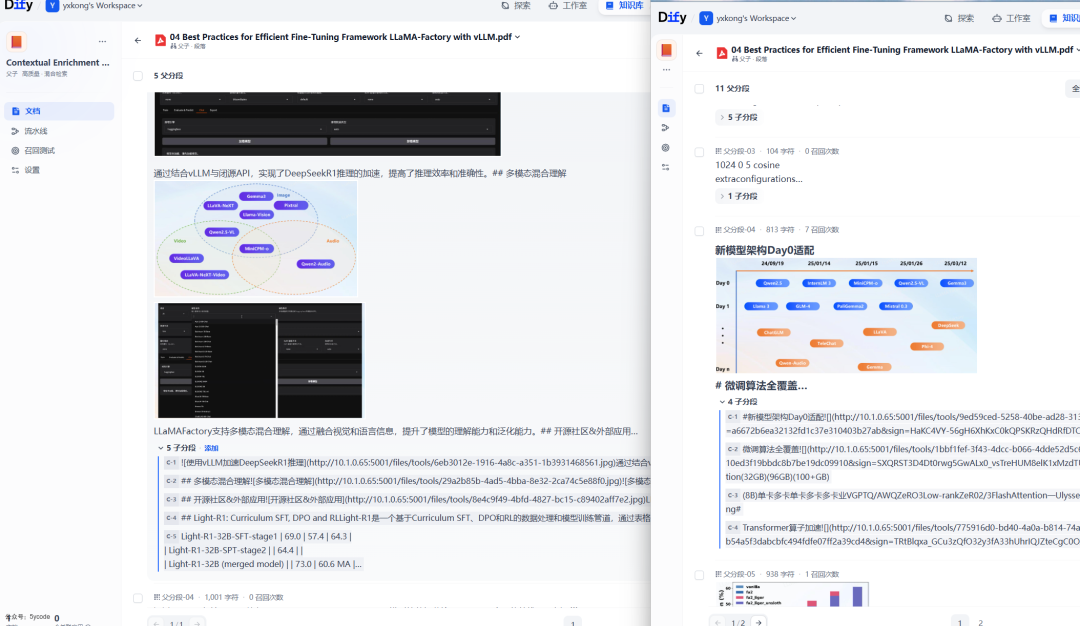Open the 流水线 pipeline icon in right sidebar

click(665, 128)
